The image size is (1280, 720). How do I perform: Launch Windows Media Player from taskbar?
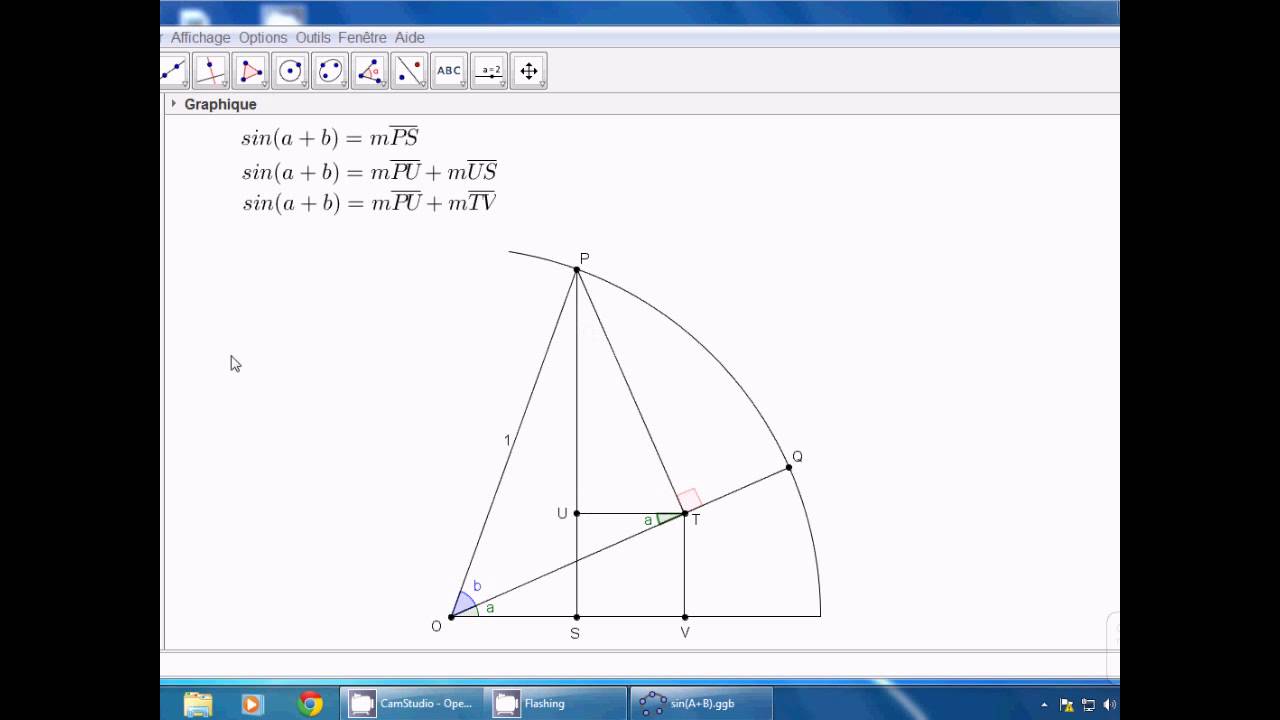[252, 704]
